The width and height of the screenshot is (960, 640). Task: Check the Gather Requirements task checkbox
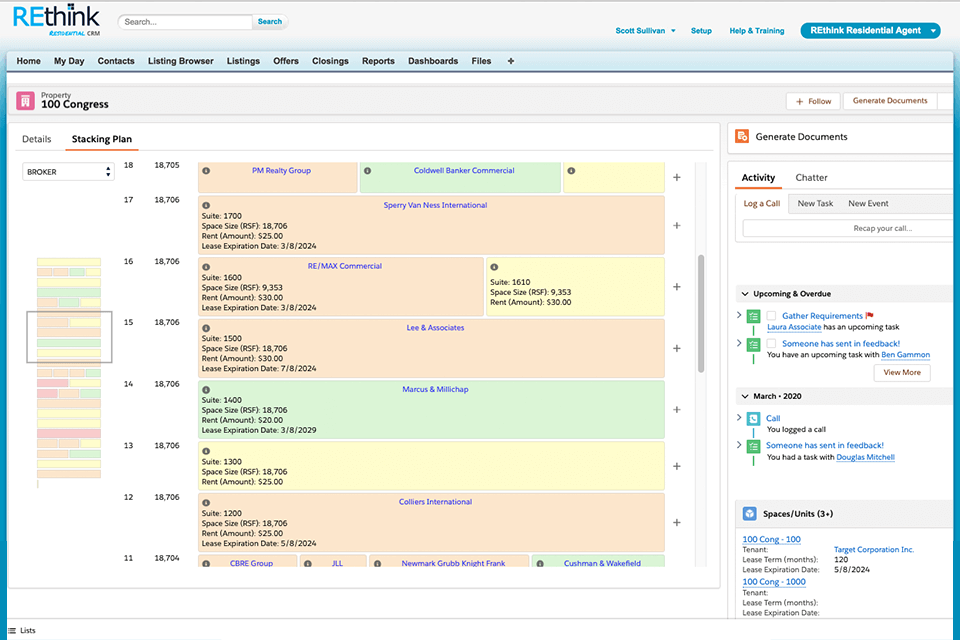pyautogui.click(x=771, y=316)
